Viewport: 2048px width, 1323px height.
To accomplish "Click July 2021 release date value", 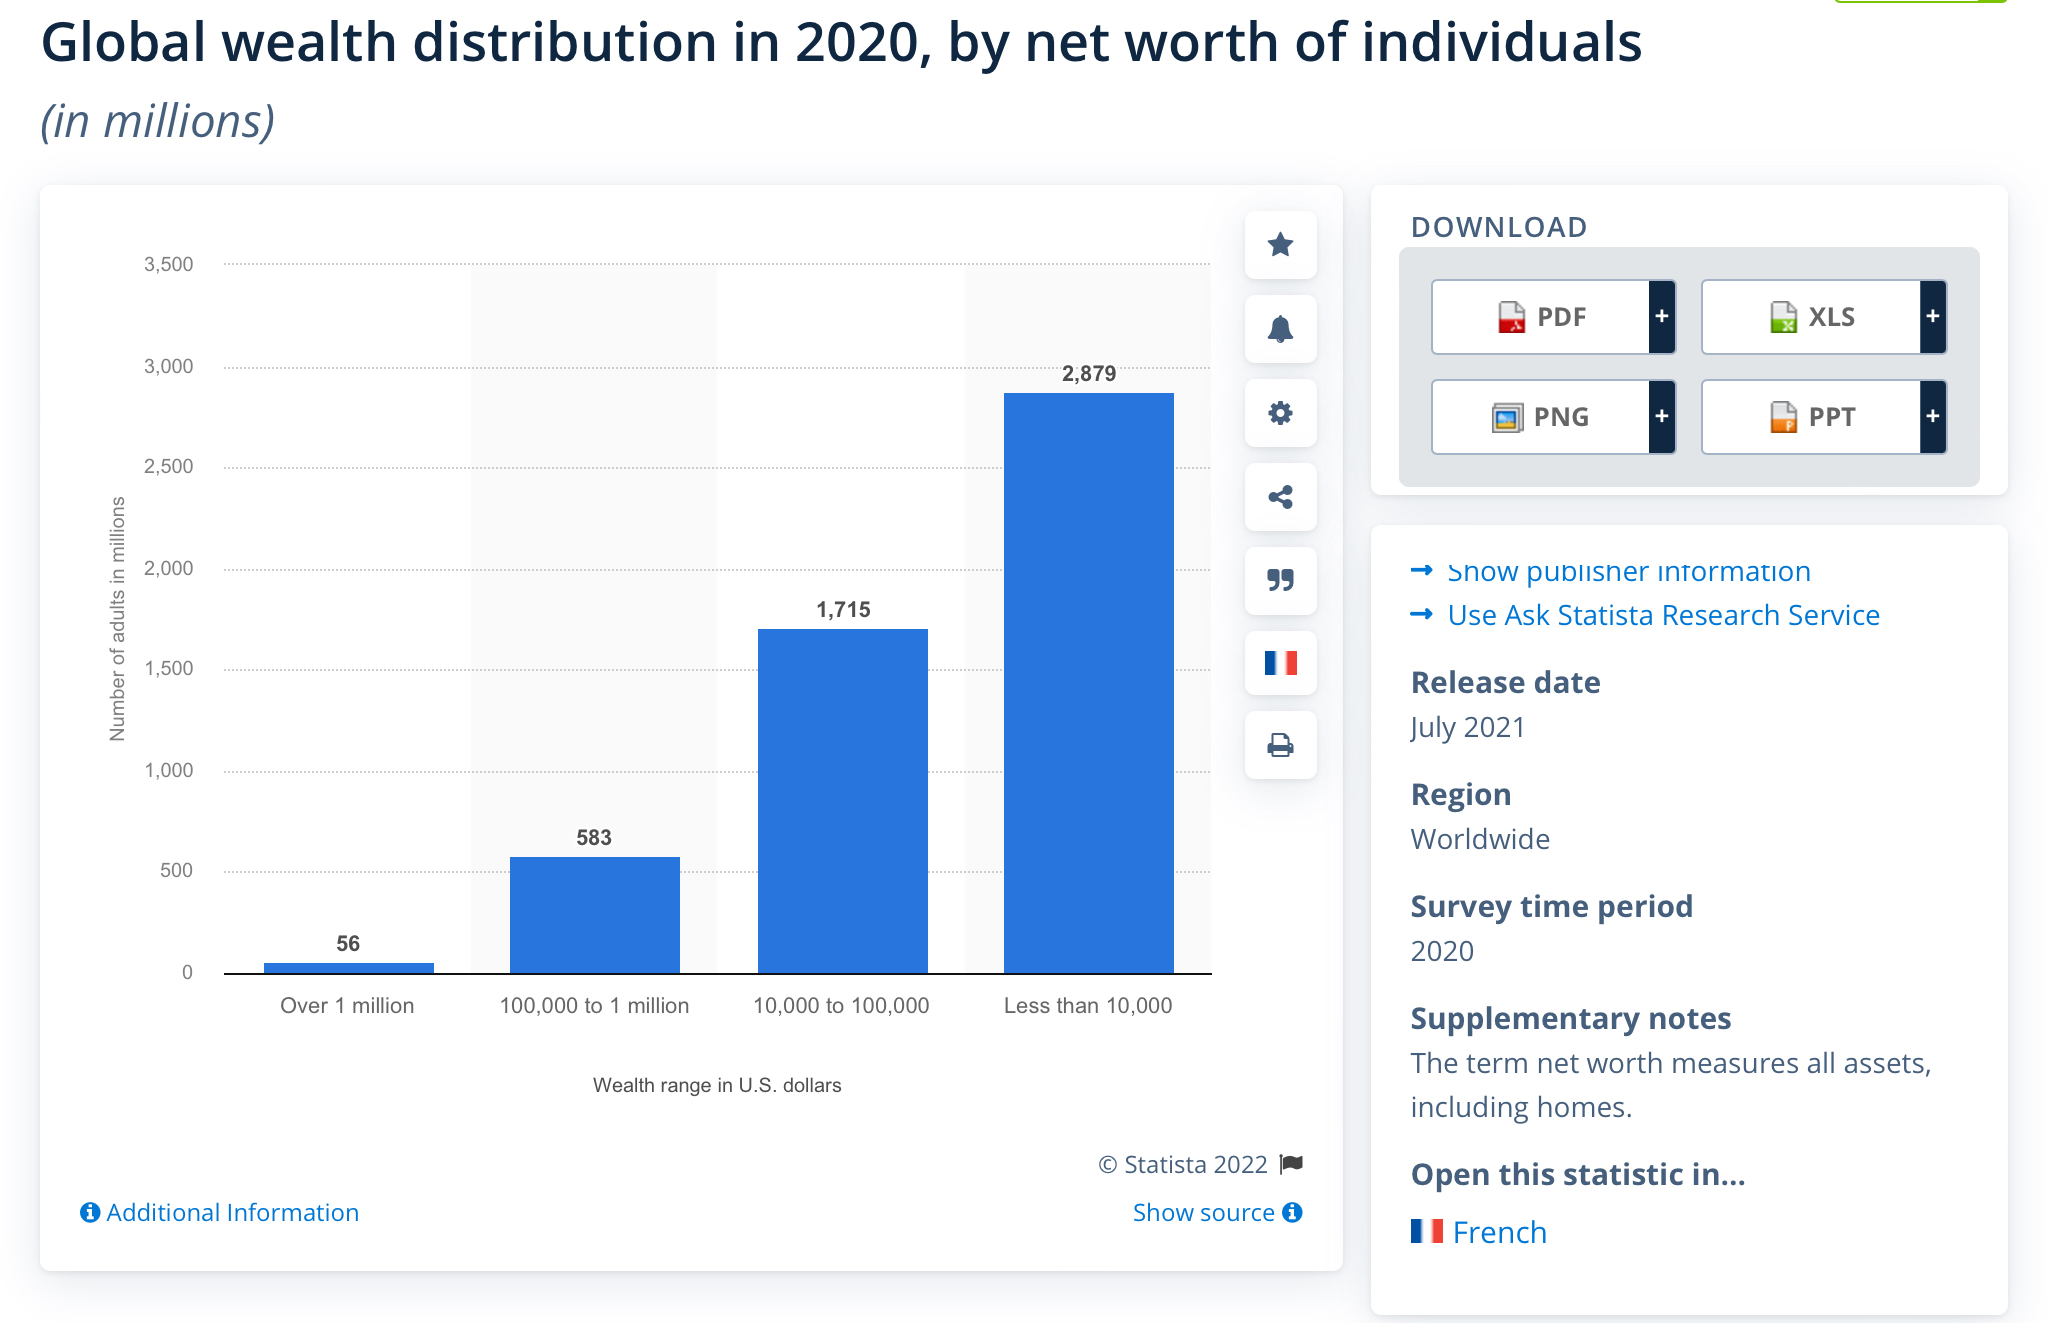I will [x=1468, y=727].
